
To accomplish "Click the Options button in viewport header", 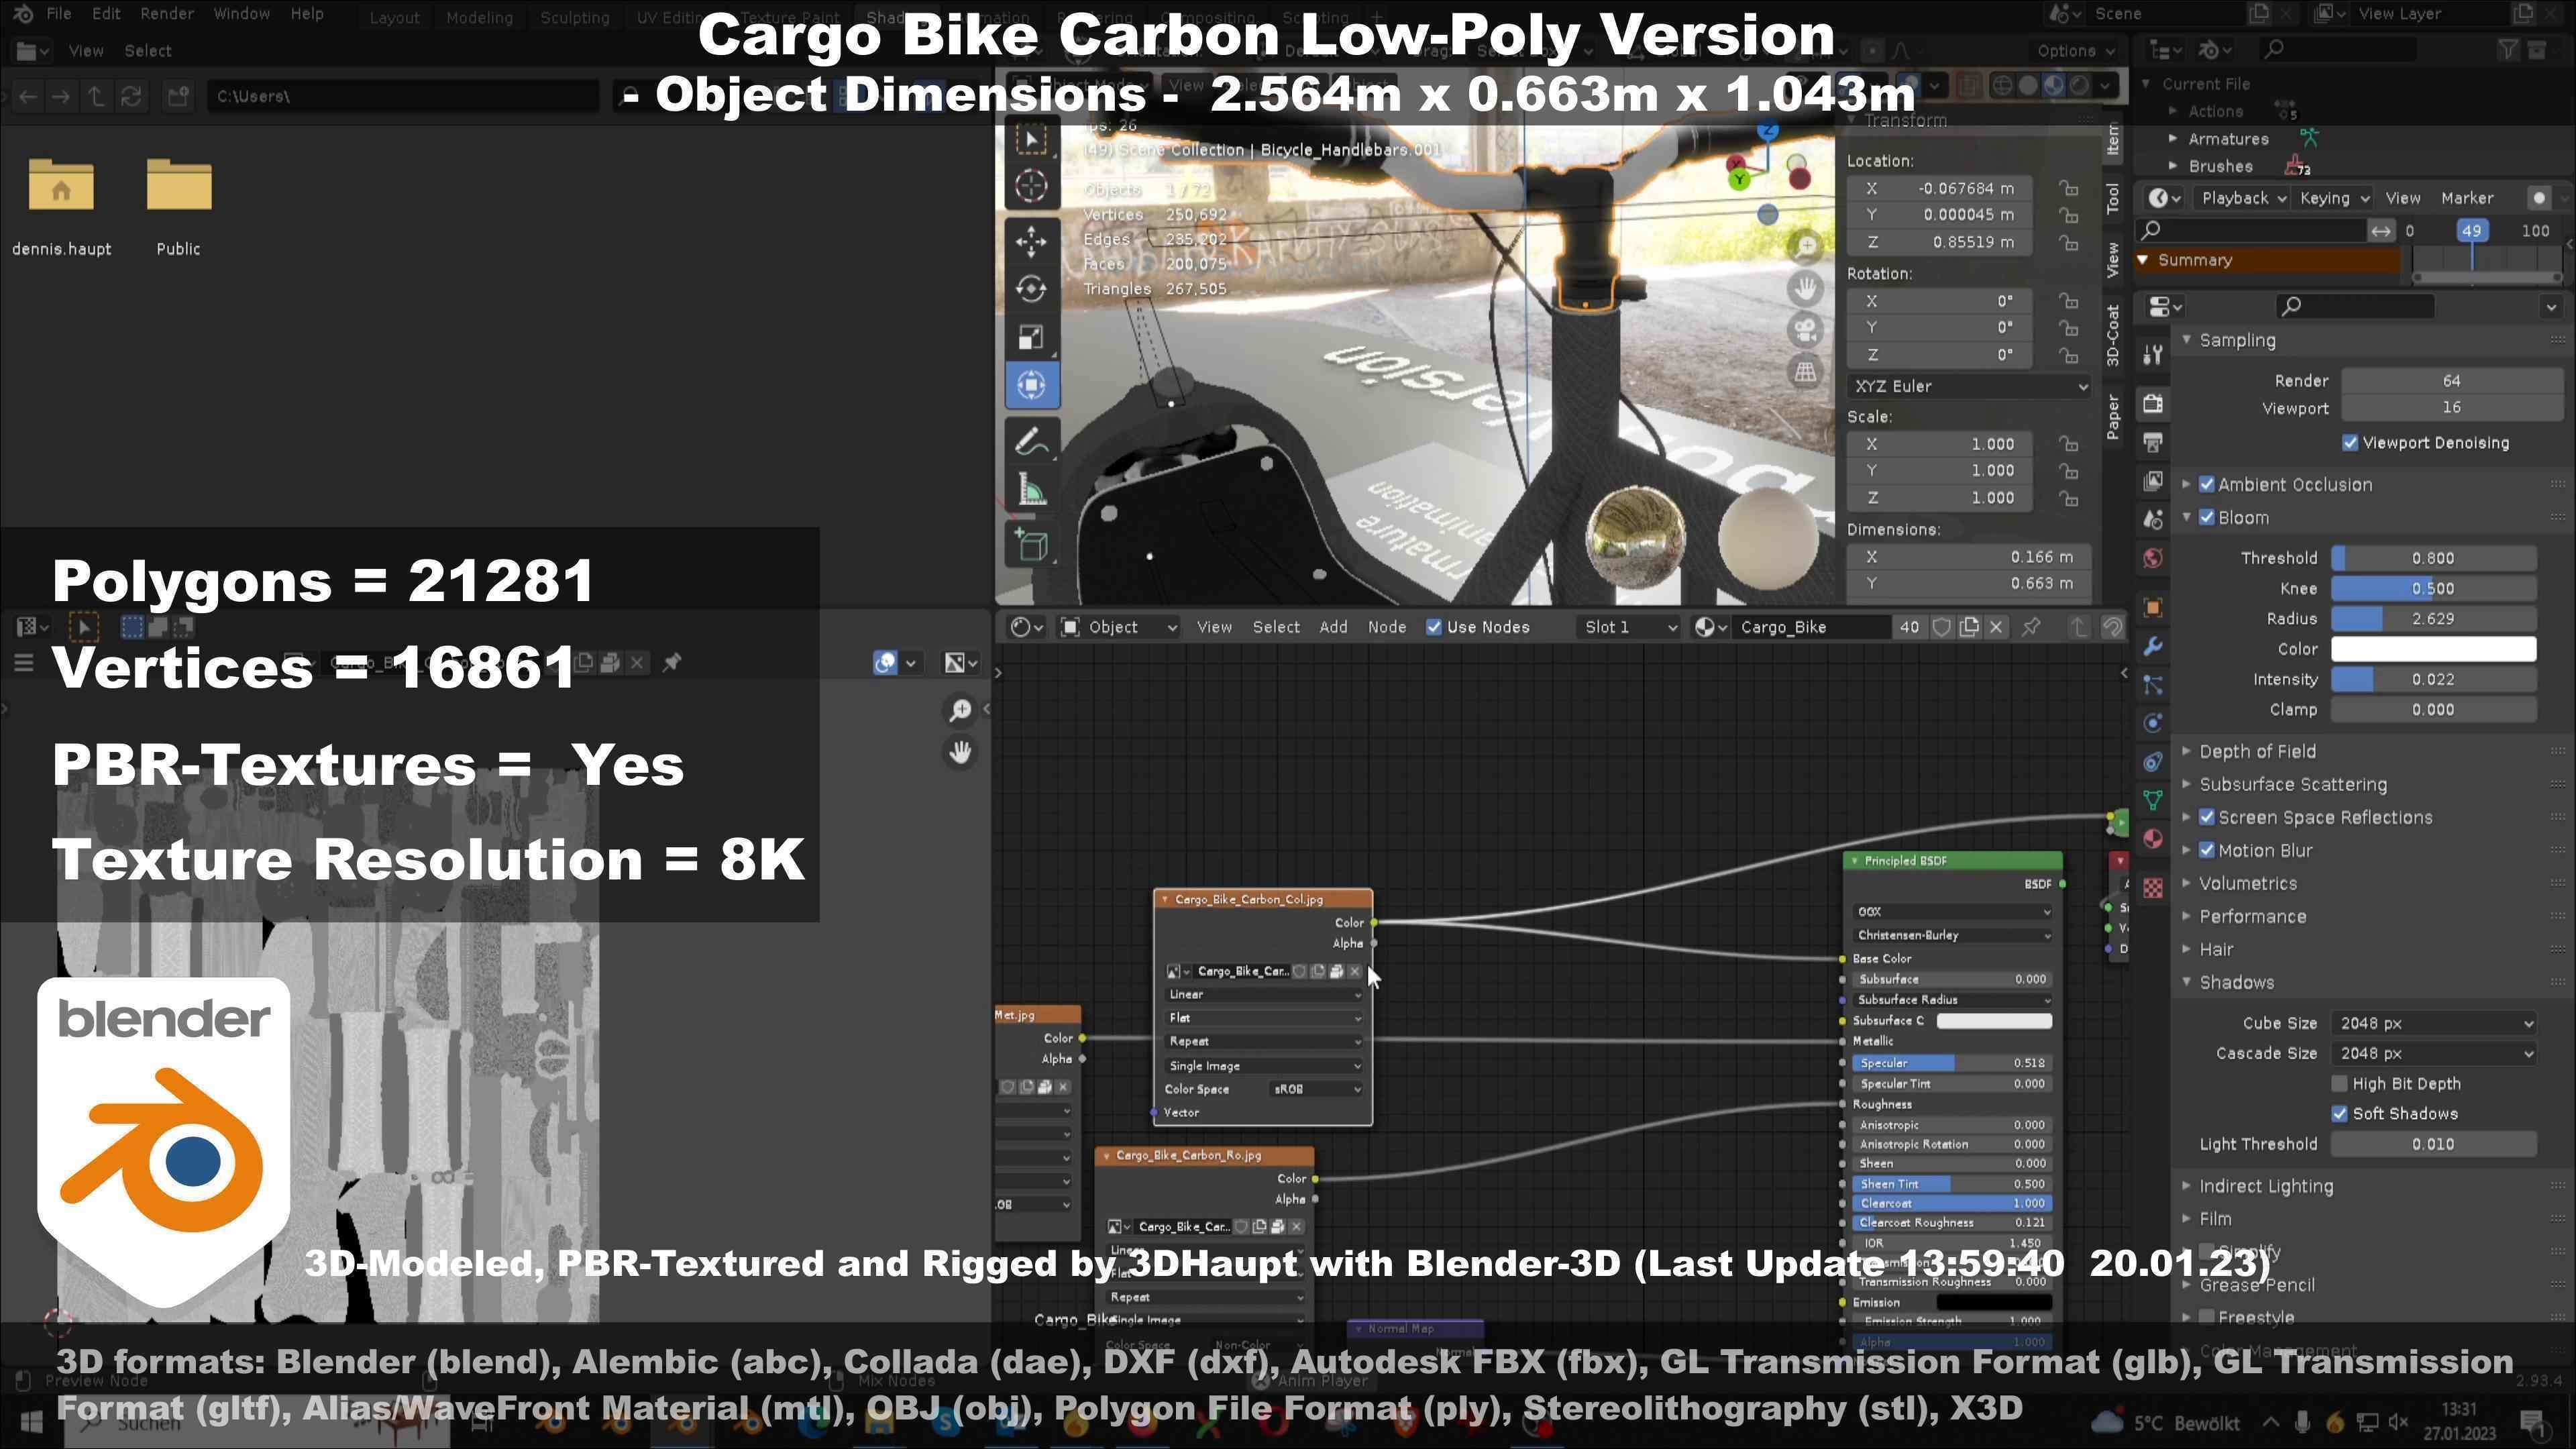I will [x=2075, y=51].
